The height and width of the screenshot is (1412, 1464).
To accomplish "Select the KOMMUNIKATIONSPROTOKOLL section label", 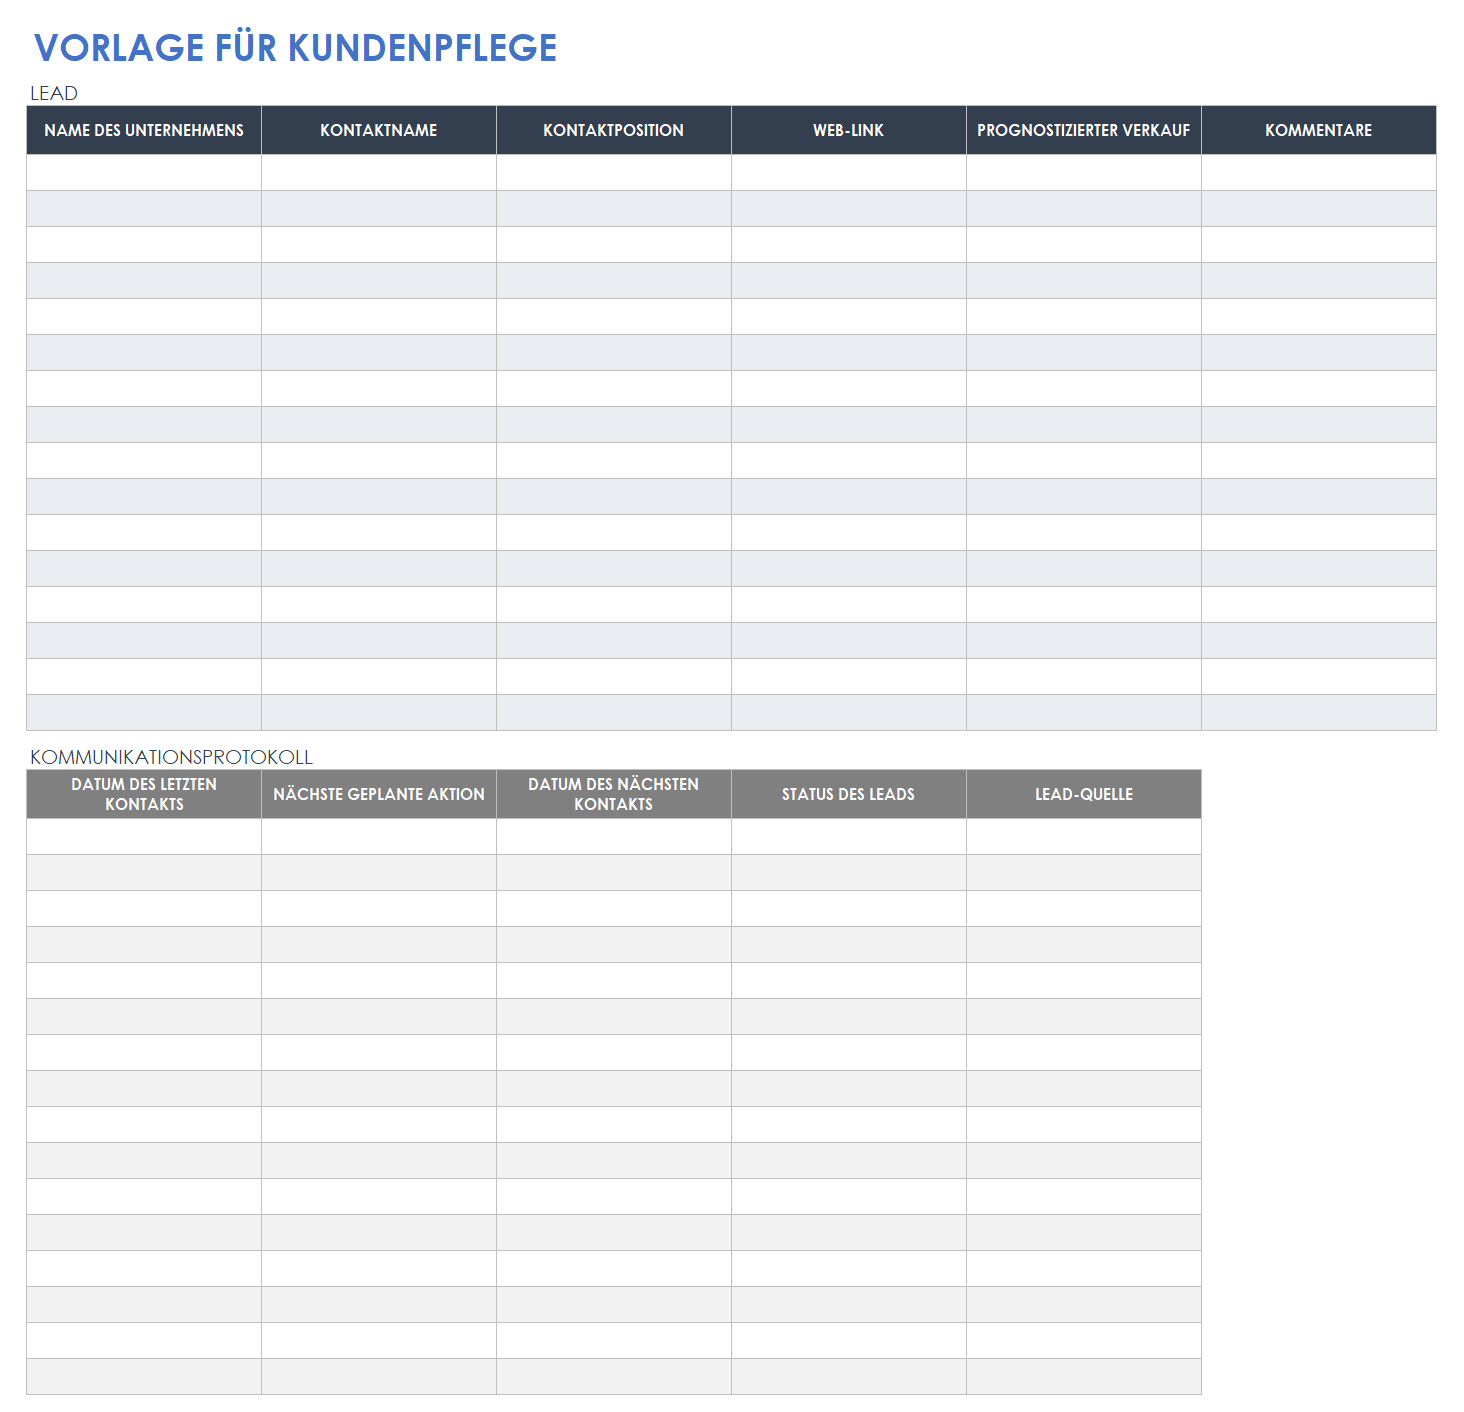I will [171, 757].
